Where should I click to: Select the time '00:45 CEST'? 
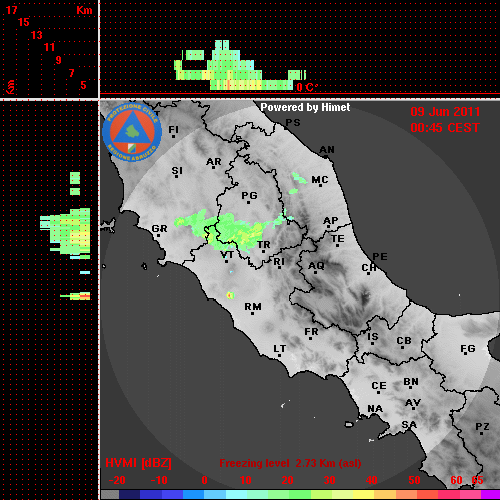tap(445, 128)
